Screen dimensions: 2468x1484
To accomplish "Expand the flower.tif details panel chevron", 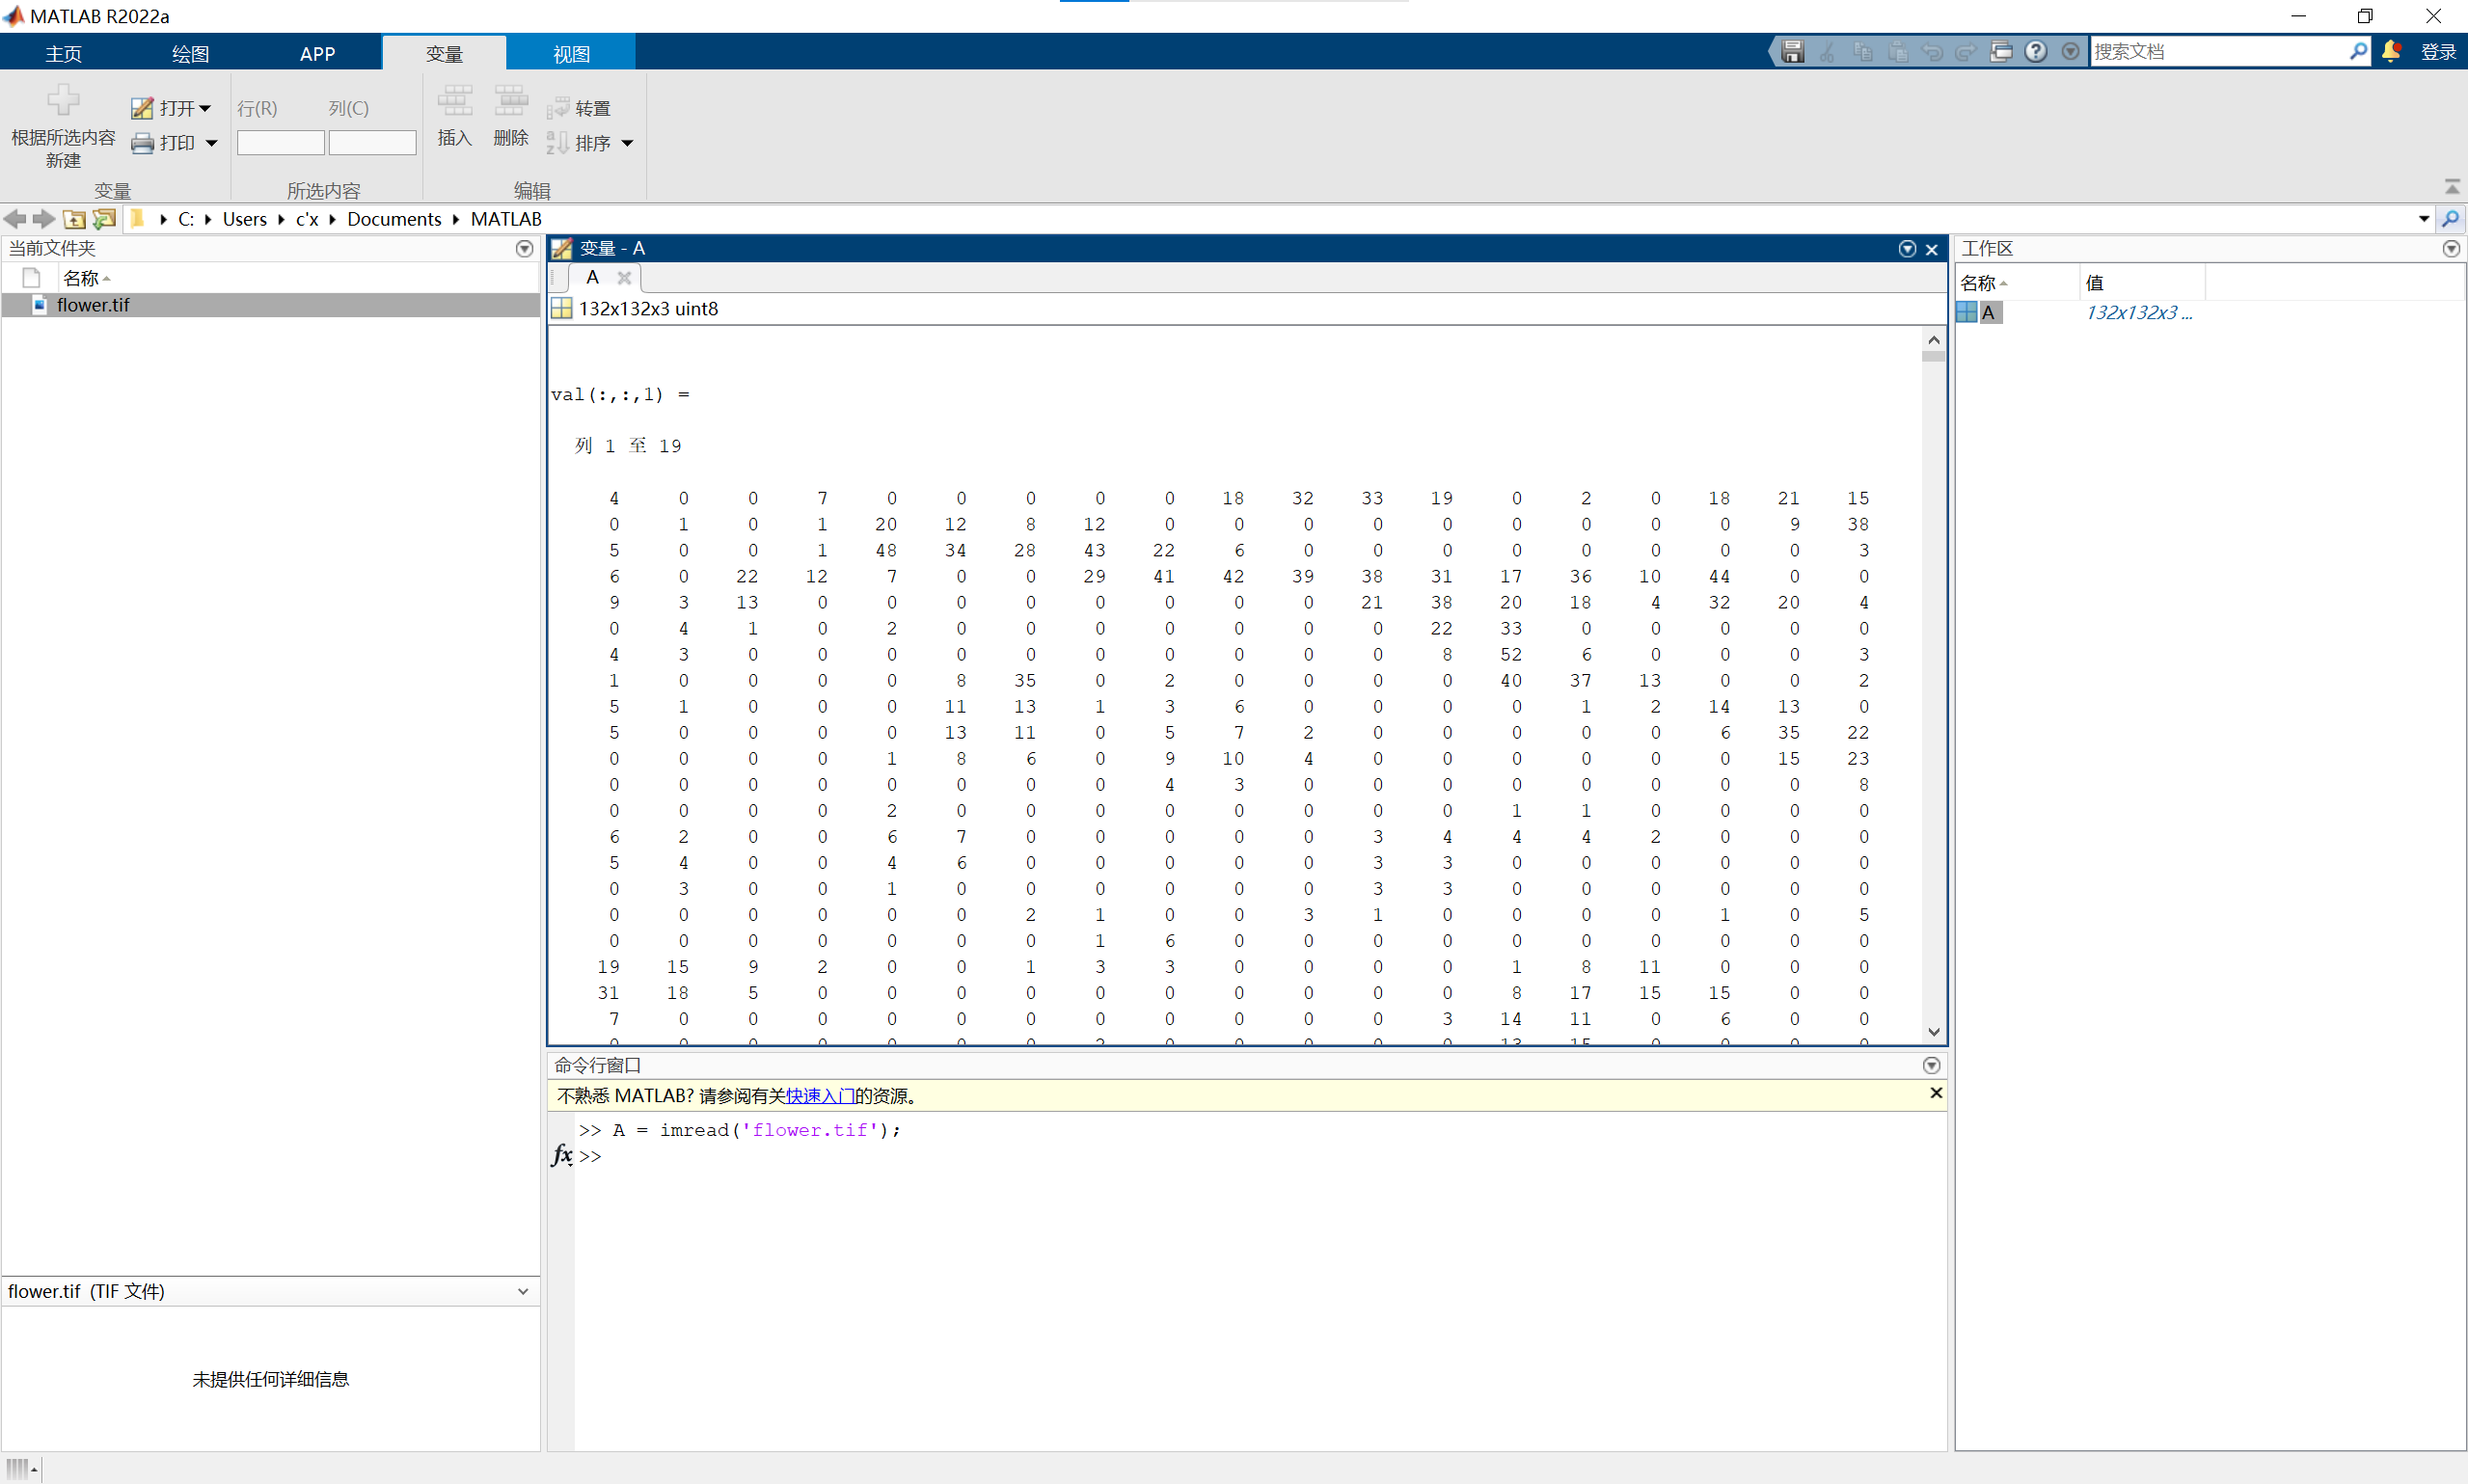I will pyautogui.click(x=523, y=1291).
